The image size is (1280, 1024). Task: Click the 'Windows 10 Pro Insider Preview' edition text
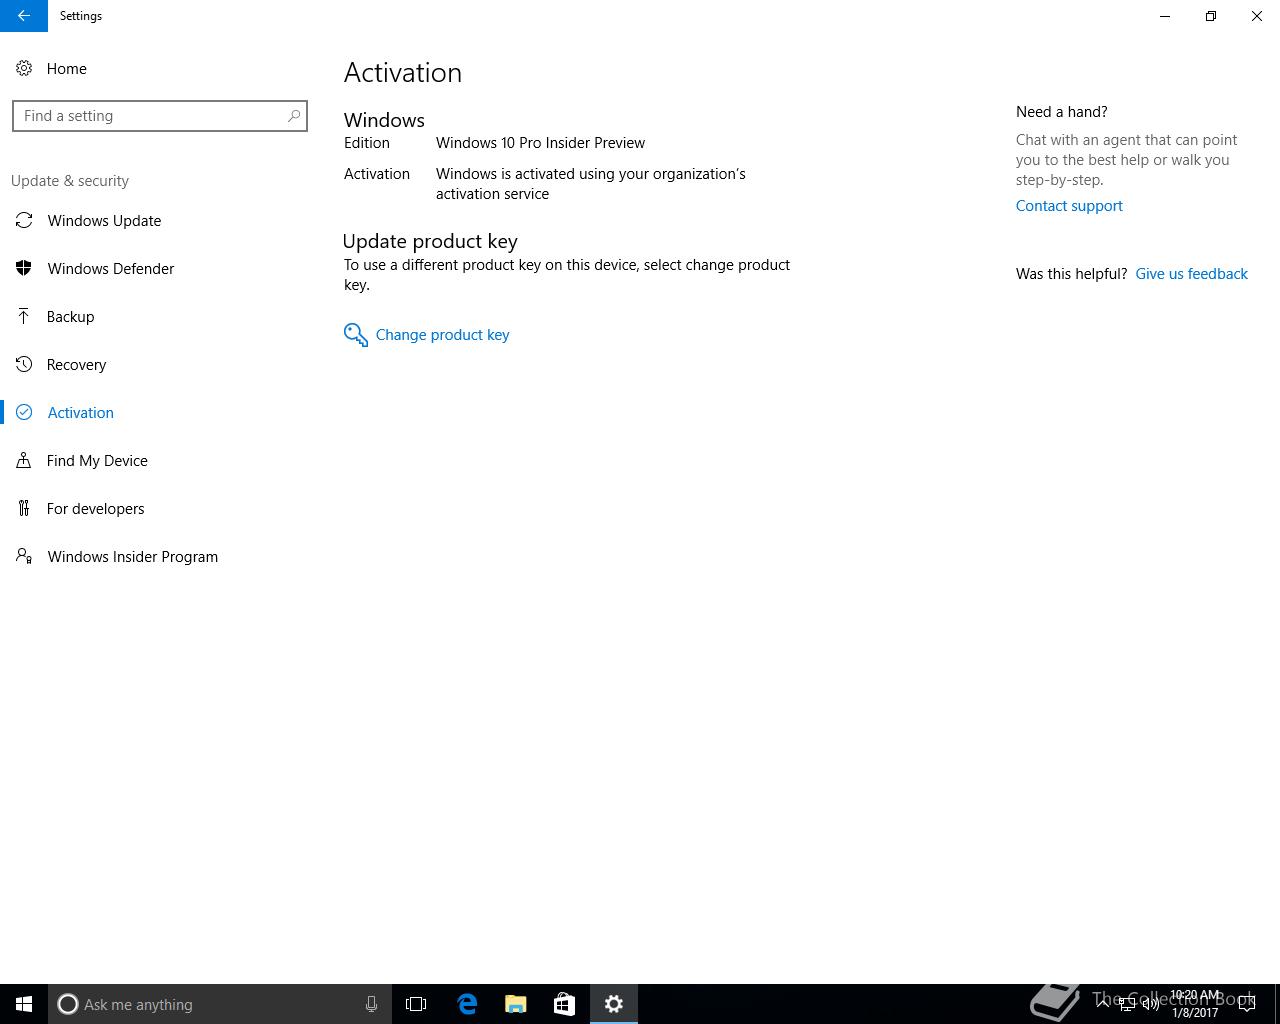click(540, 143)
